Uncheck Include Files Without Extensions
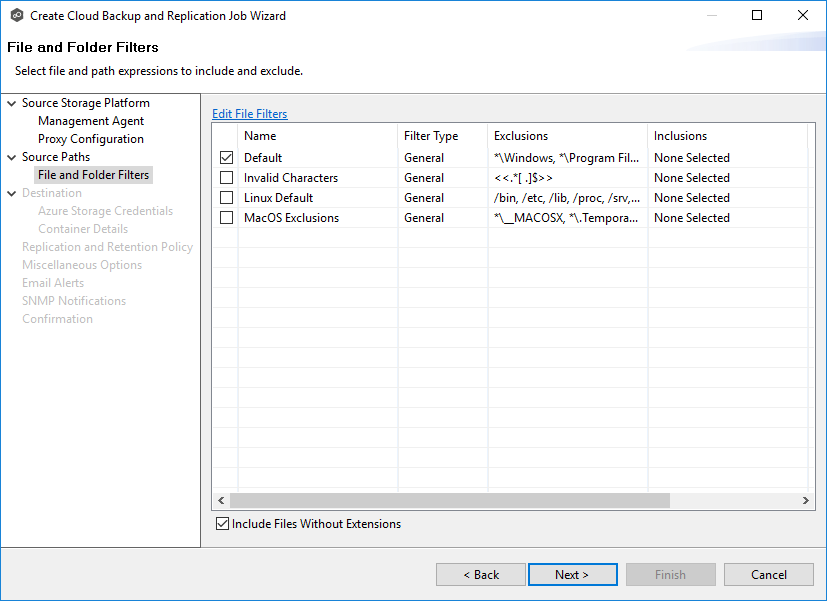Viewport: 827px width, 601px height. [222, 523]
